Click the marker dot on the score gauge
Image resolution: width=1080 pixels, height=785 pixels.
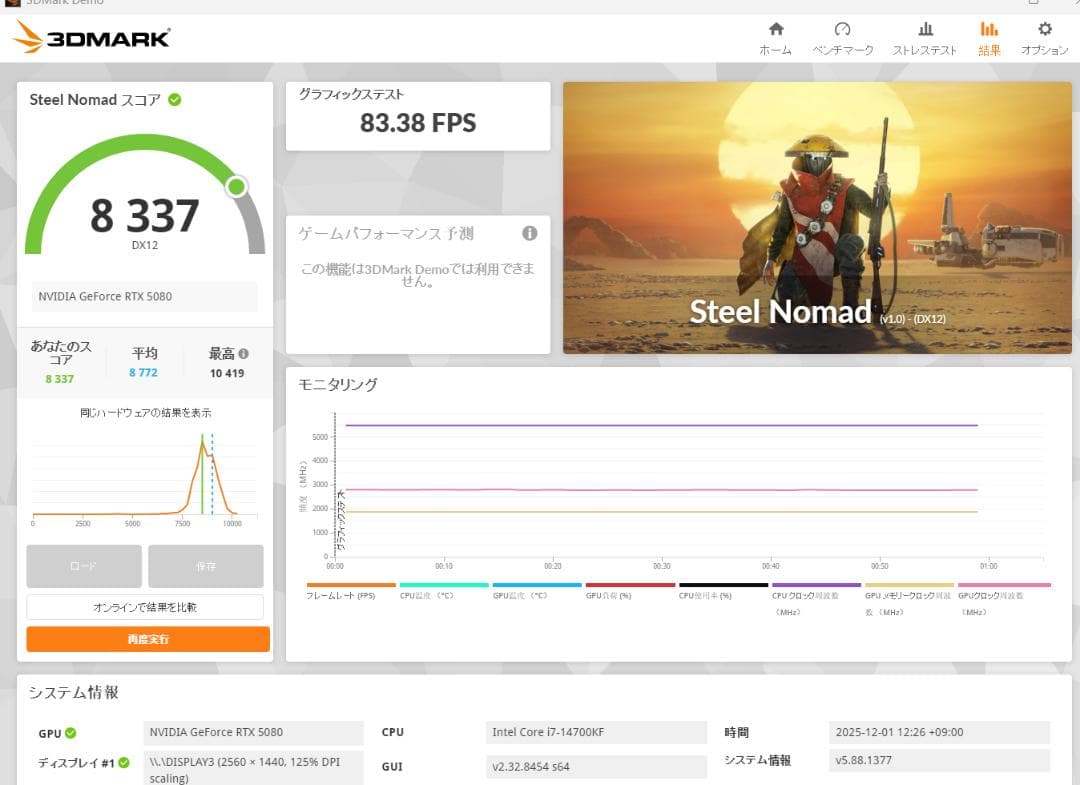236,185
